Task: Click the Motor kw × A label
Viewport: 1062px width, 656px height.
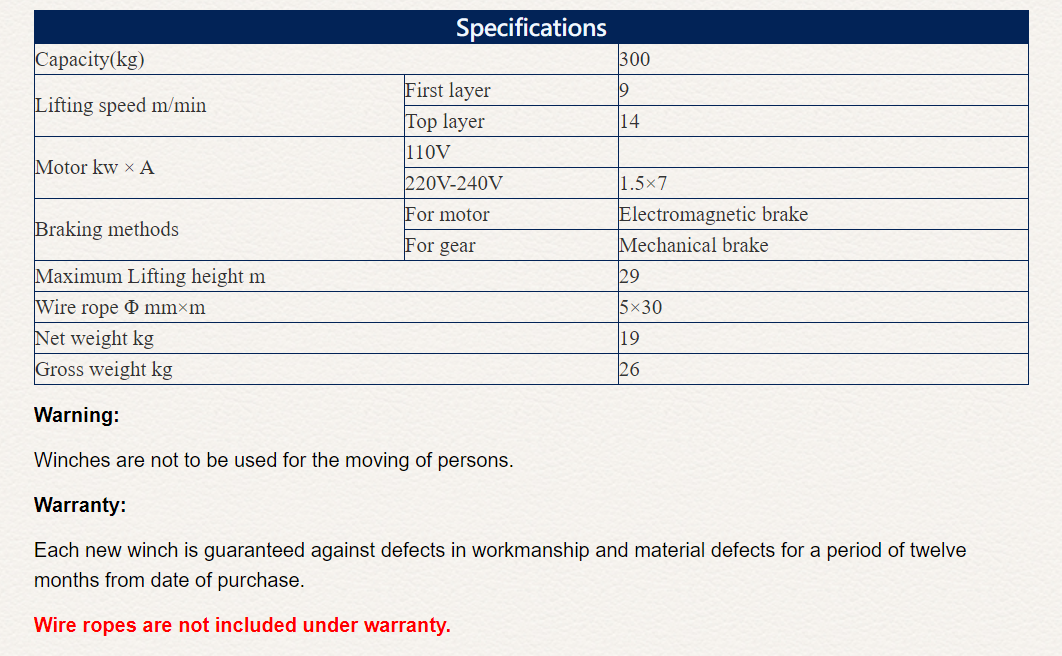Action: pos(95,168)
